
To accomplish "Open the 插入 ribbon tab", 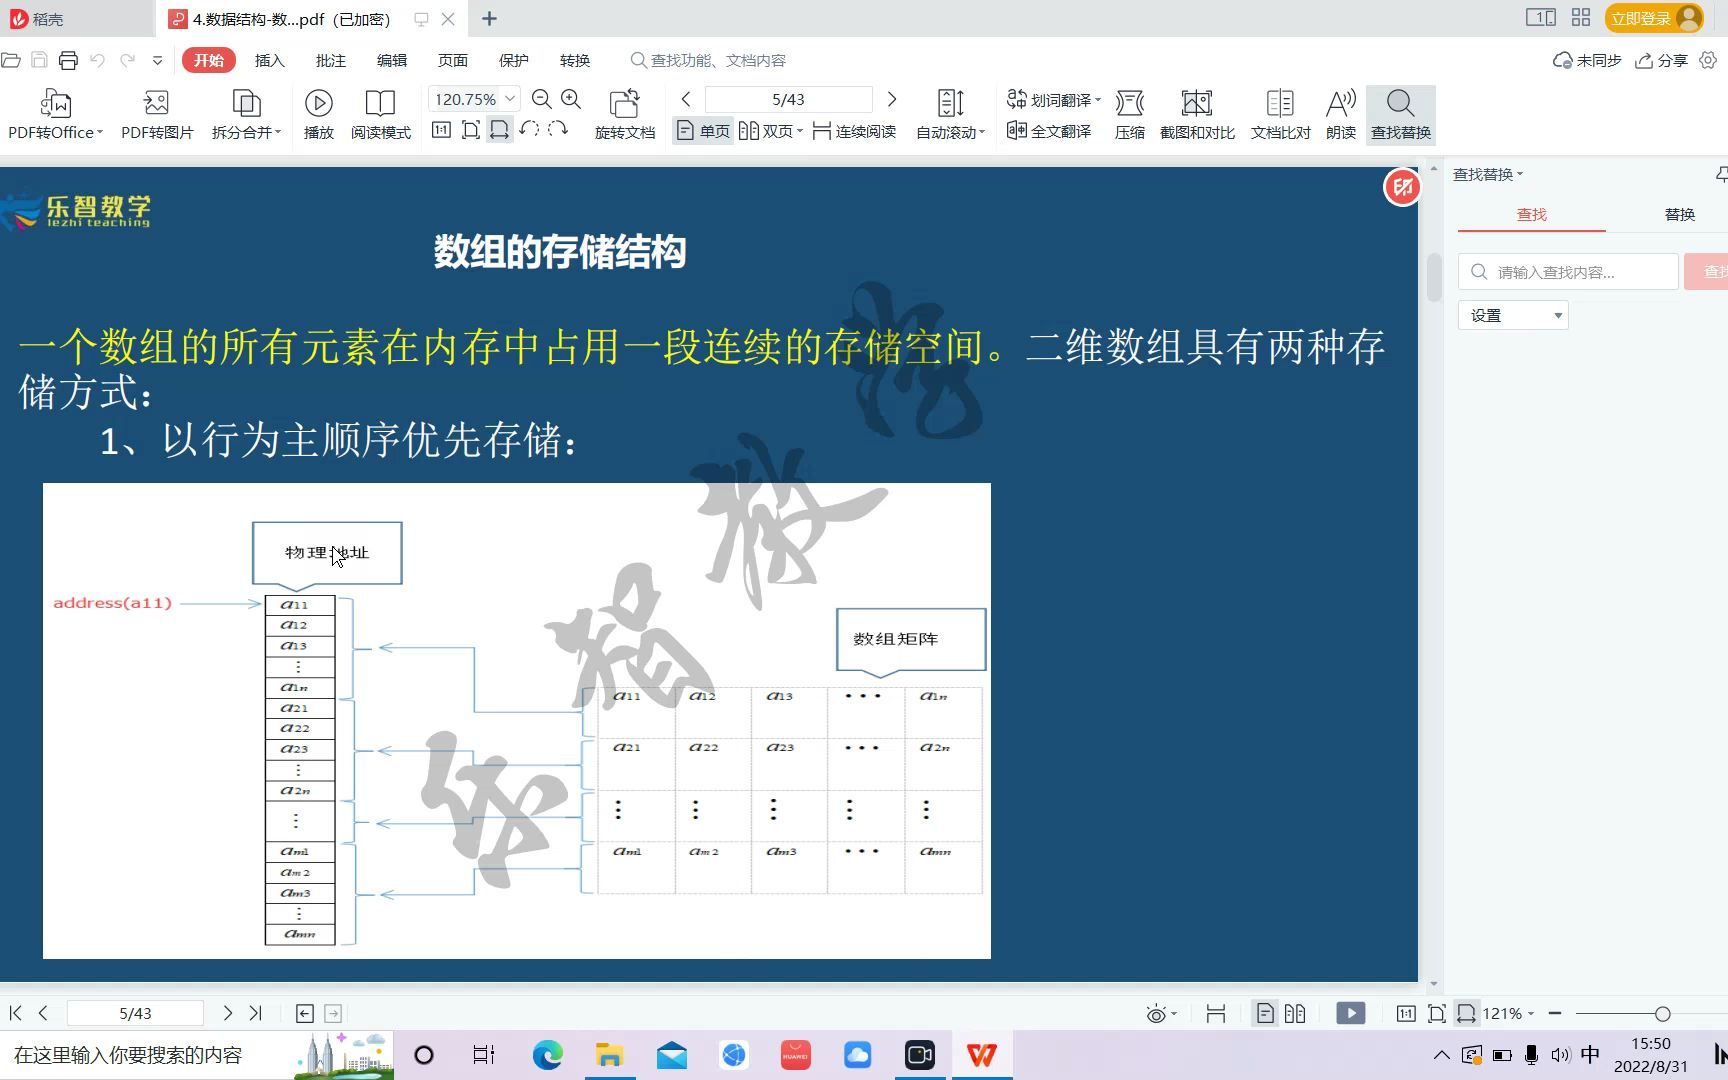I will click(269, 60).
